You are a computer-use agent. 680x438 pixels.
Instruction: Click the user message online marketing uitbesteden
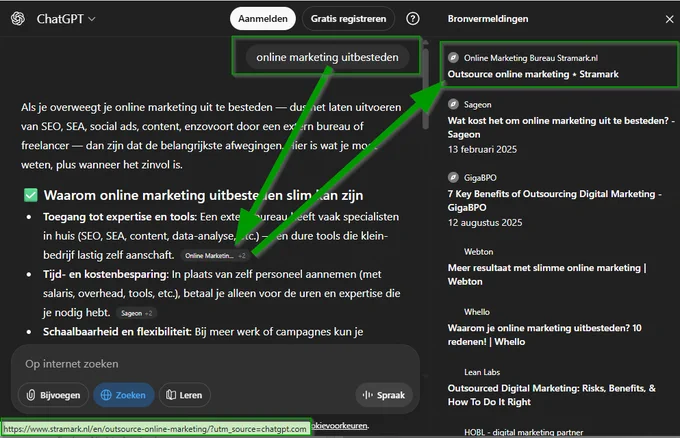[327, 57]
